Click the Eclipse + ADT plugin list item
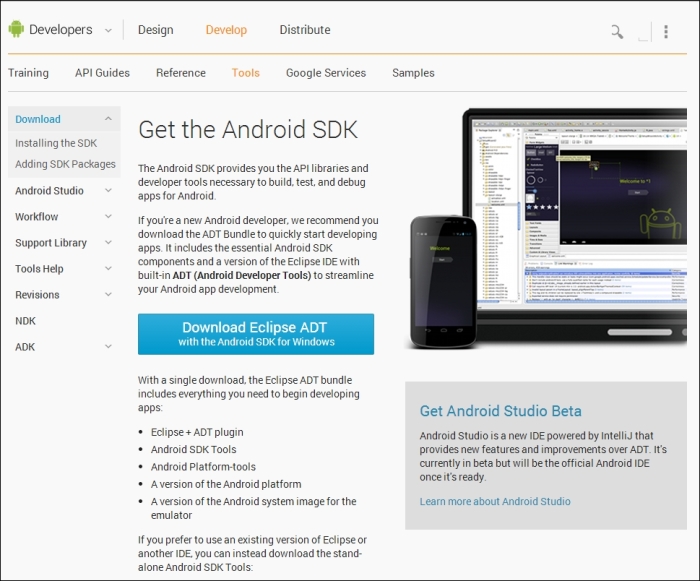The width and height of the screenshot is (700, 581). coord(197,432)
